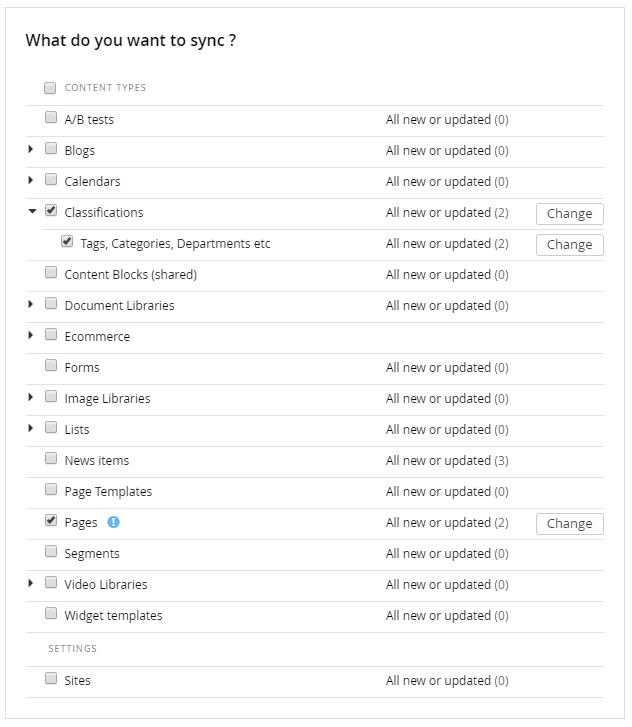Expand Video Libraries arrow

pos(32,583)
